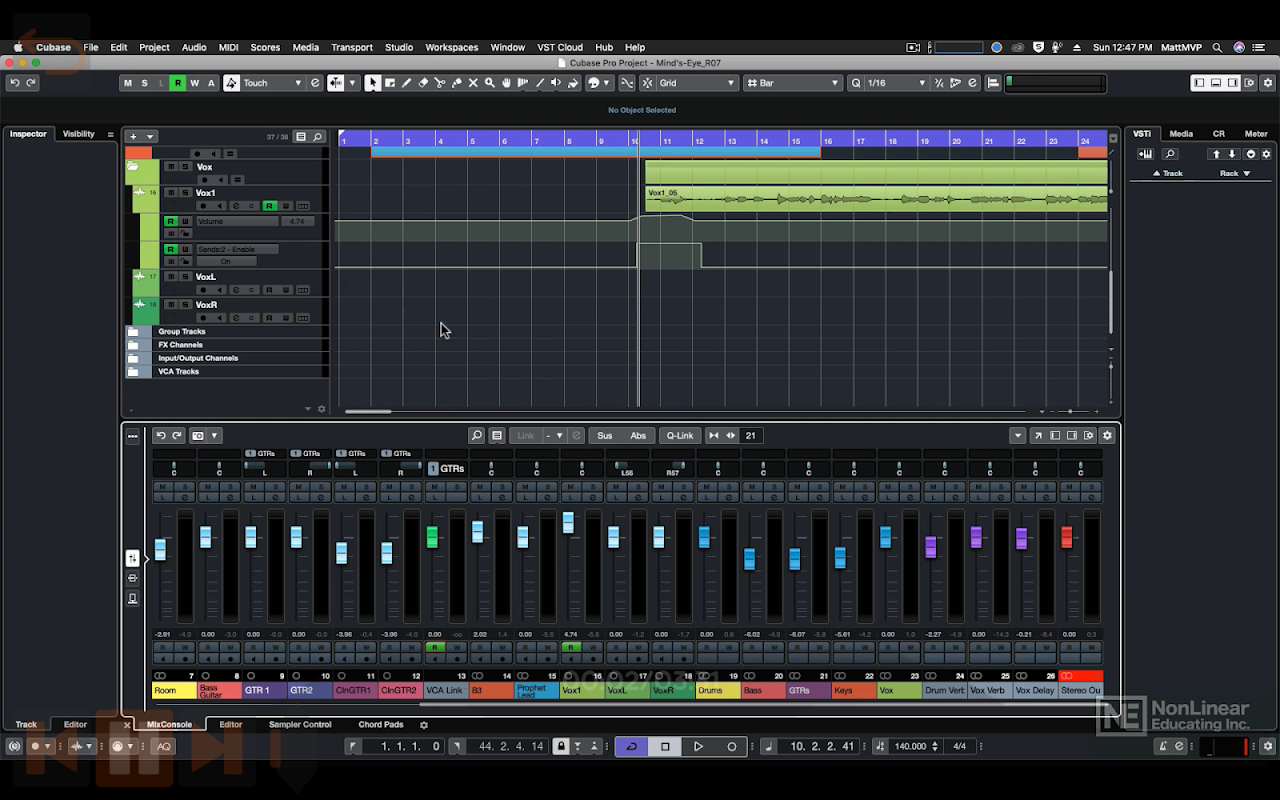
Task: Select the Scissors split tool
Action: (440, 83)
